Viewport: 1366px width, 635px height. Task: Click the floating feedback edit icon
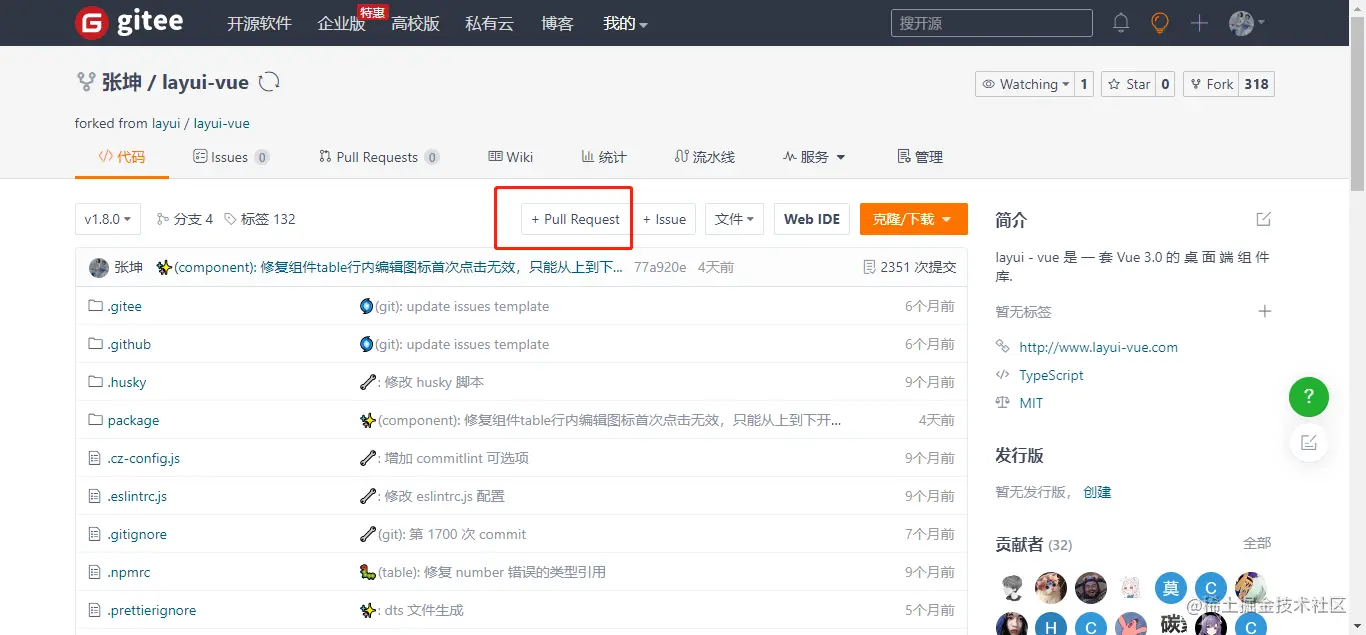pyautogui.click(x=1309, y=442)
